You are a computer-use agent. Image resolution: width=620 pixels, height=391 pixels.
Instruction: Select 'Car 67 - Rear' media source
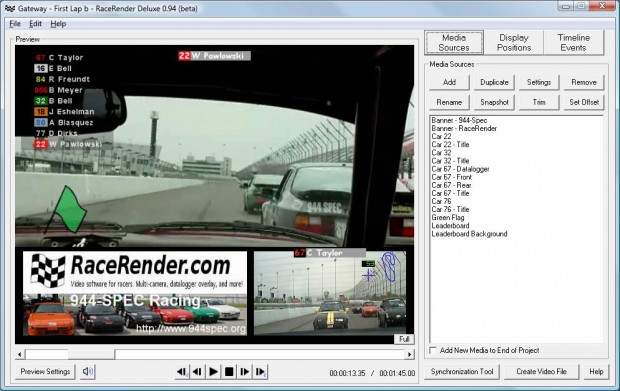tap(452, 185)
